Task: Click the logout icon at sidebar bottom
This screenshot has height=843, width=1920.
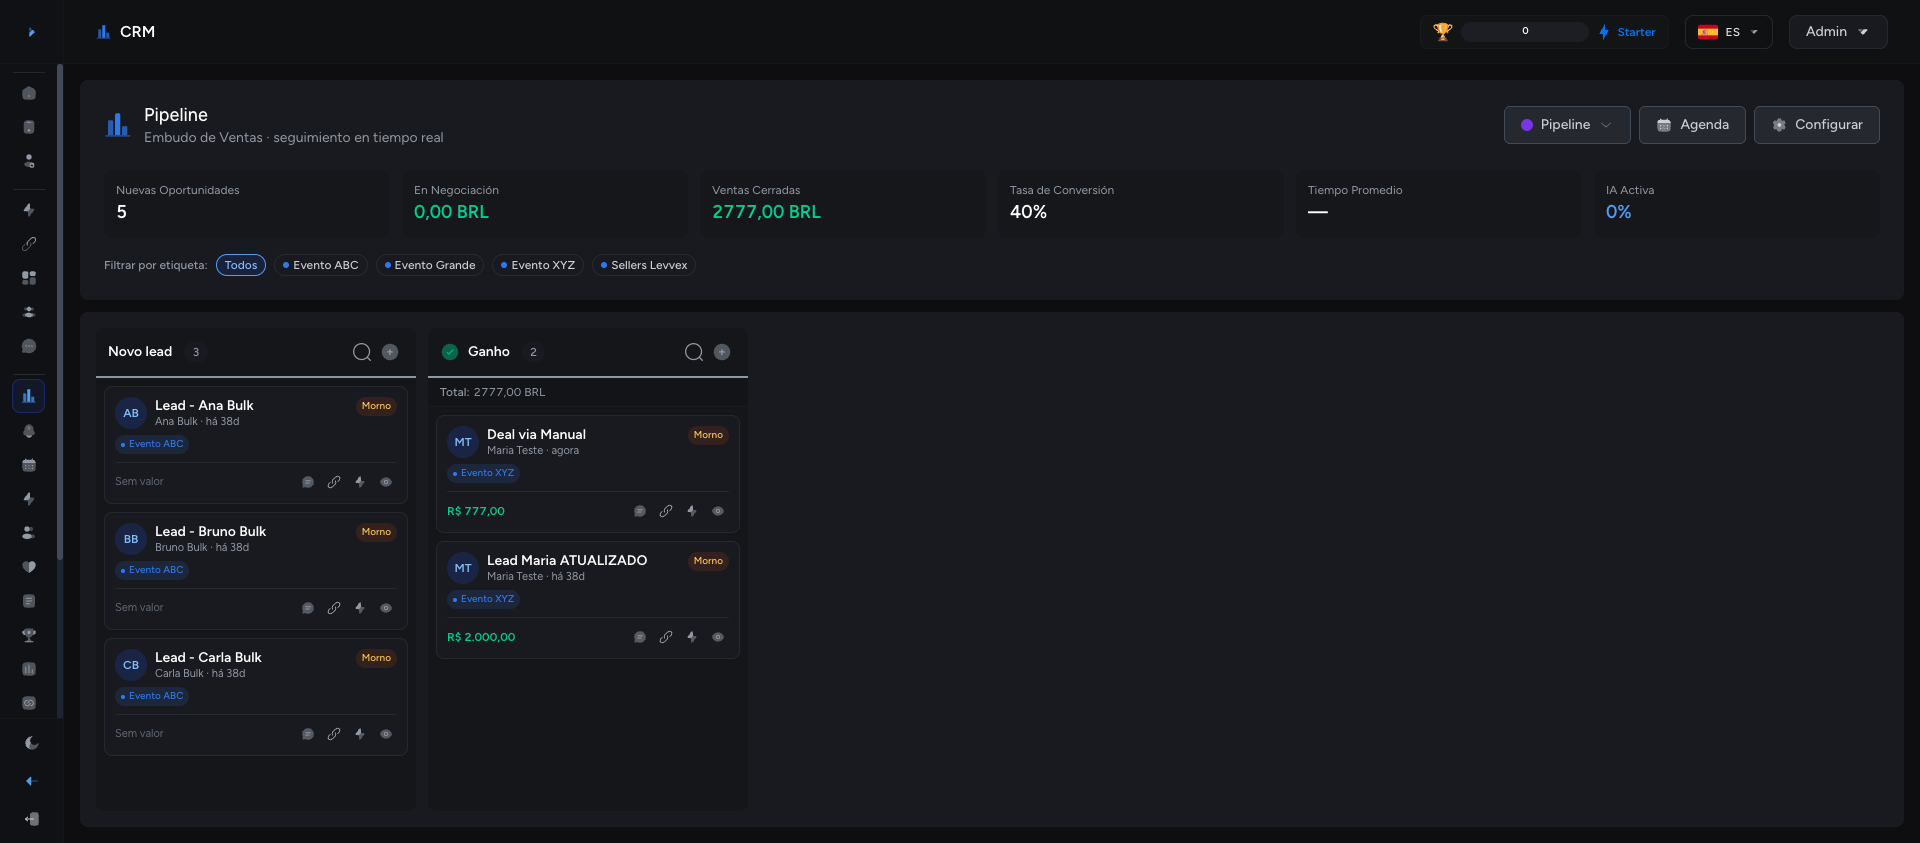Action: coord(31,819)
